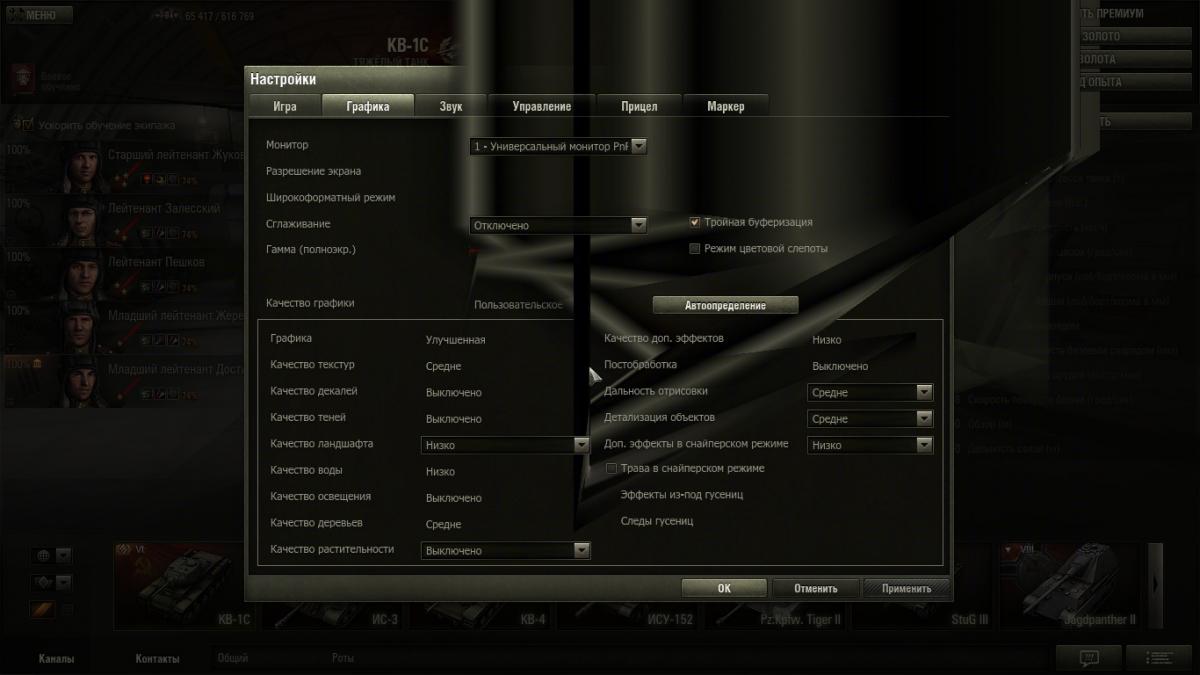This screenshot has width=1200, height=675.
Task: Click the ОПЫТА button in hangar
Action: point(1137,82)
